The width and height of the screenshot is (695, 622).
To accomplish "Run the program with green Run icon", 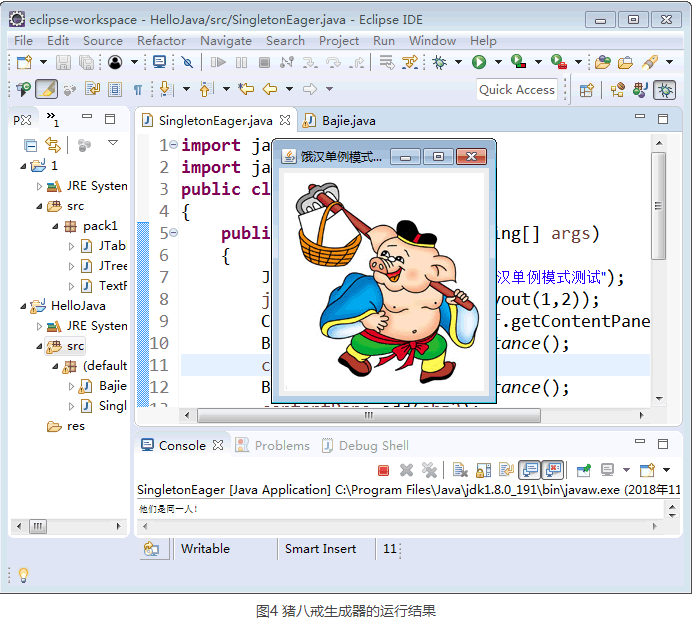I will [x=479, y=62].
